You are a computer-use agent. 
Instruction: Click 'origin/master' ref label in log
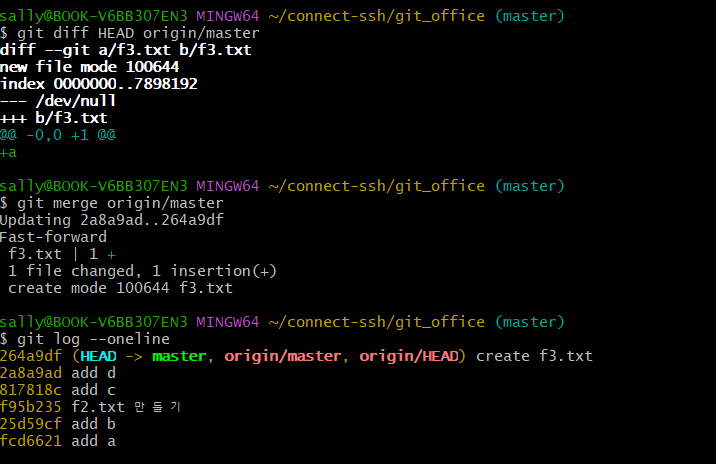click(283, 356)
